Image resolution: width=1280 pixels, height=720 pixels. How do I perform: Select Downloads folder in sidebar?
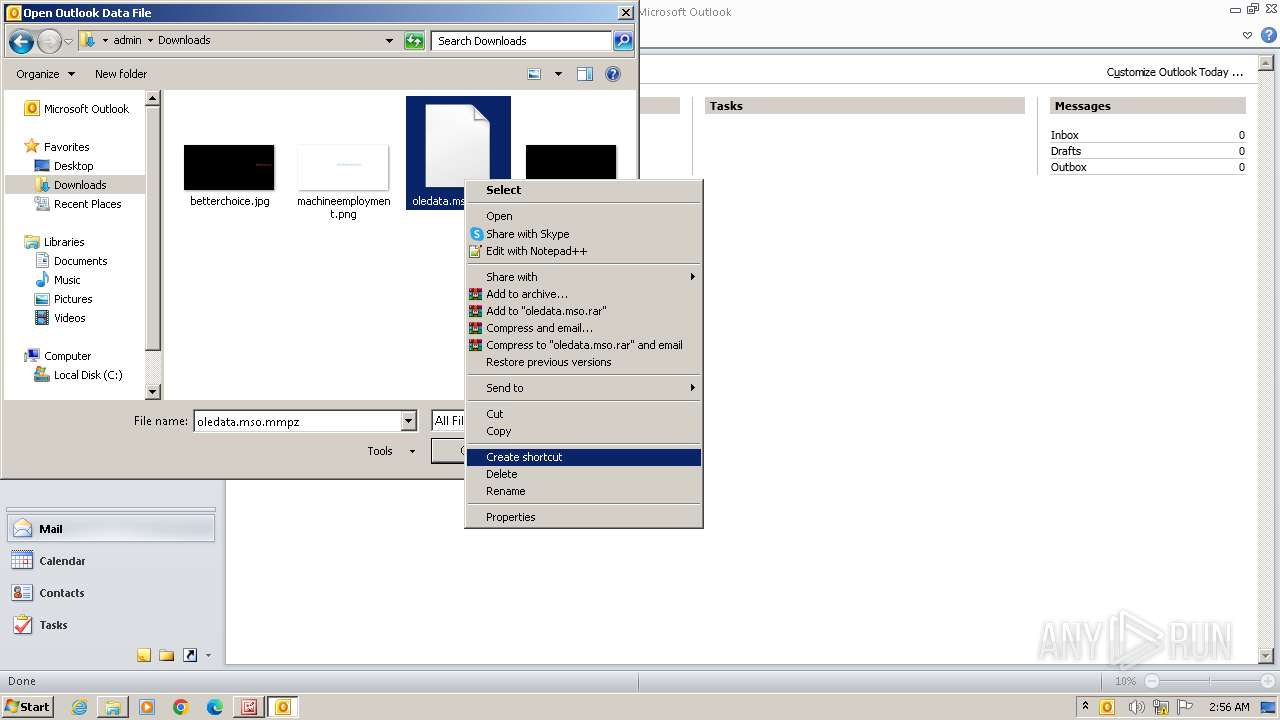point(75,185)
